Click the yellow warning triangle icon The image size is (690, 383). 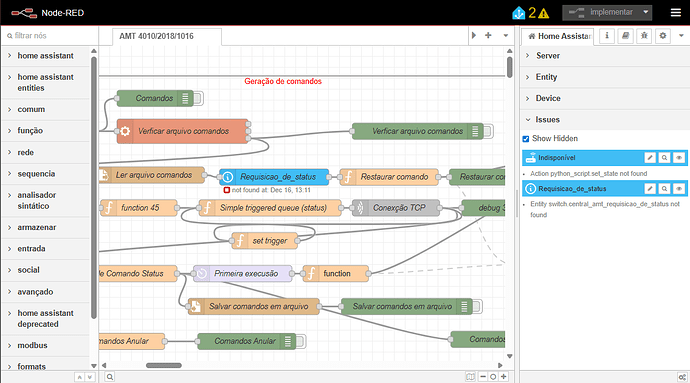click(543, 13)
